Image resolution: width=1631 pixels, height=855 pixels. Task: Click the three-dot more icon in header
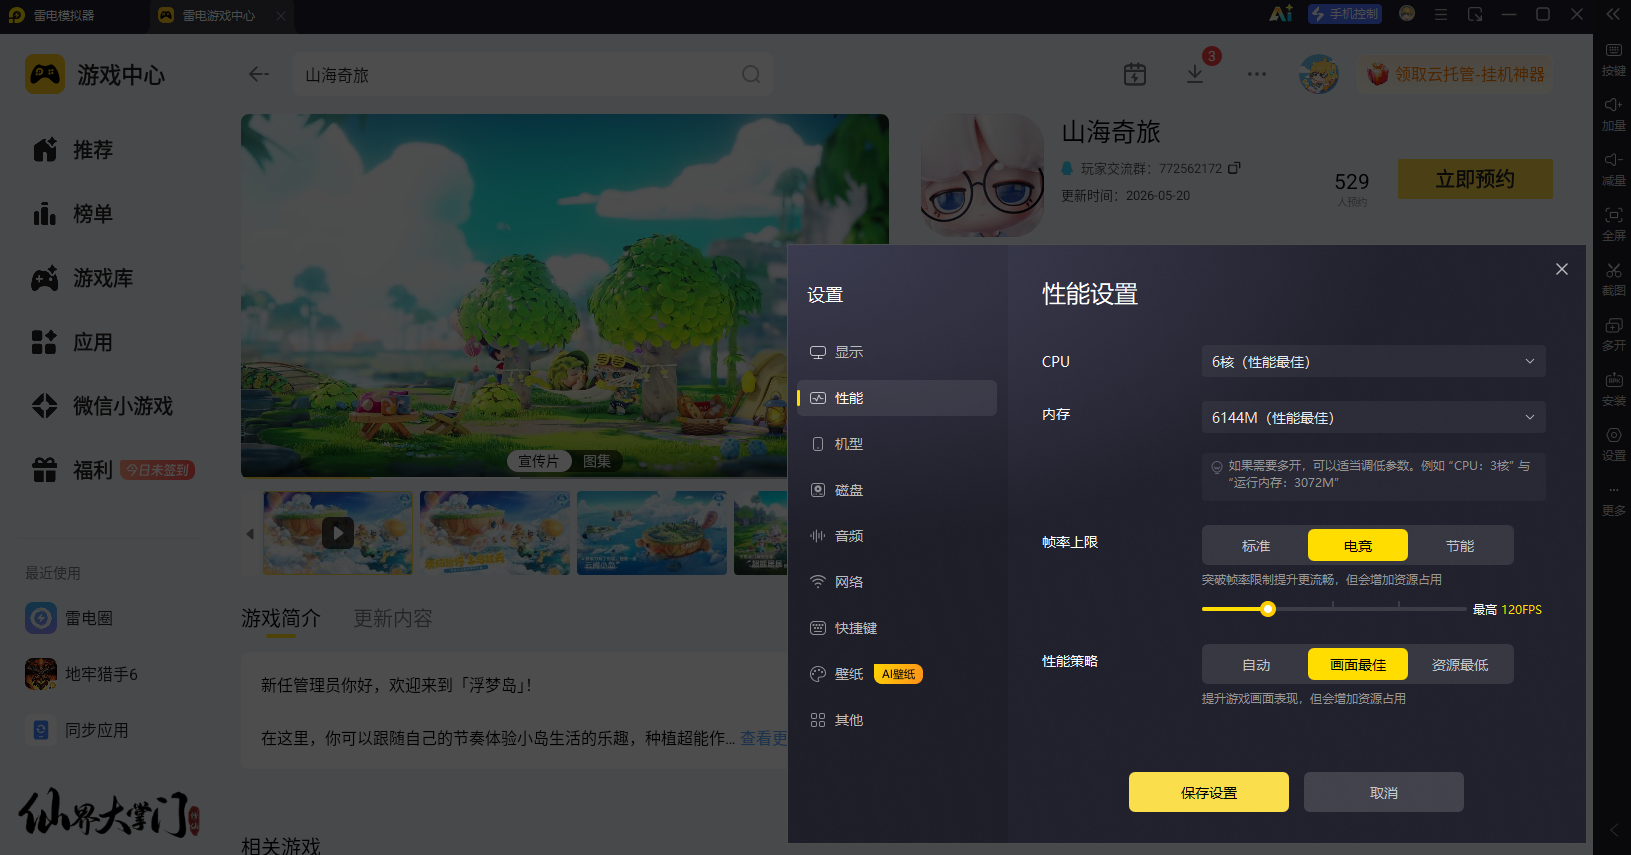pos(1257,74)
